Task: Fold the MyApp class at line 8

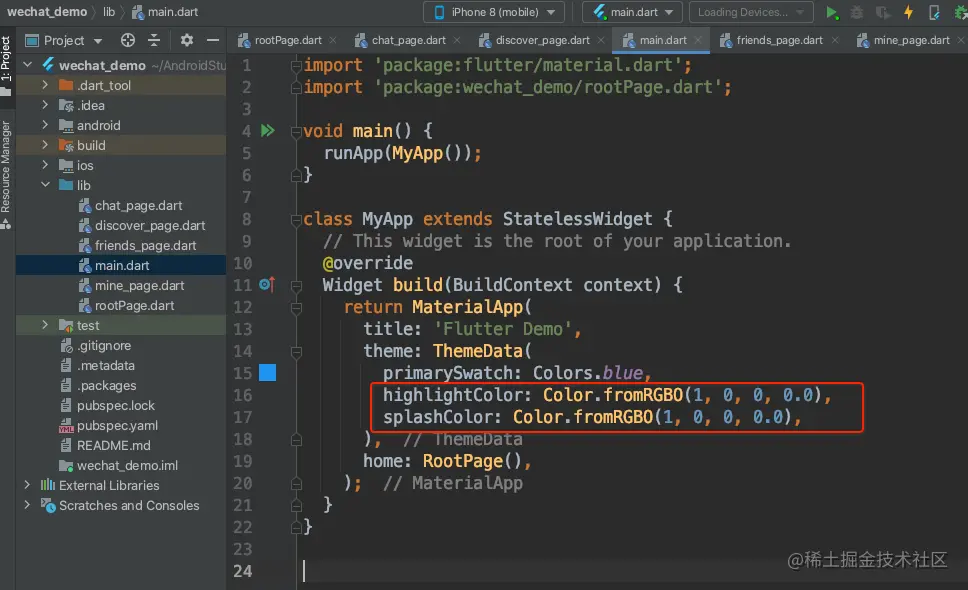Action: [x=296, y=220]
